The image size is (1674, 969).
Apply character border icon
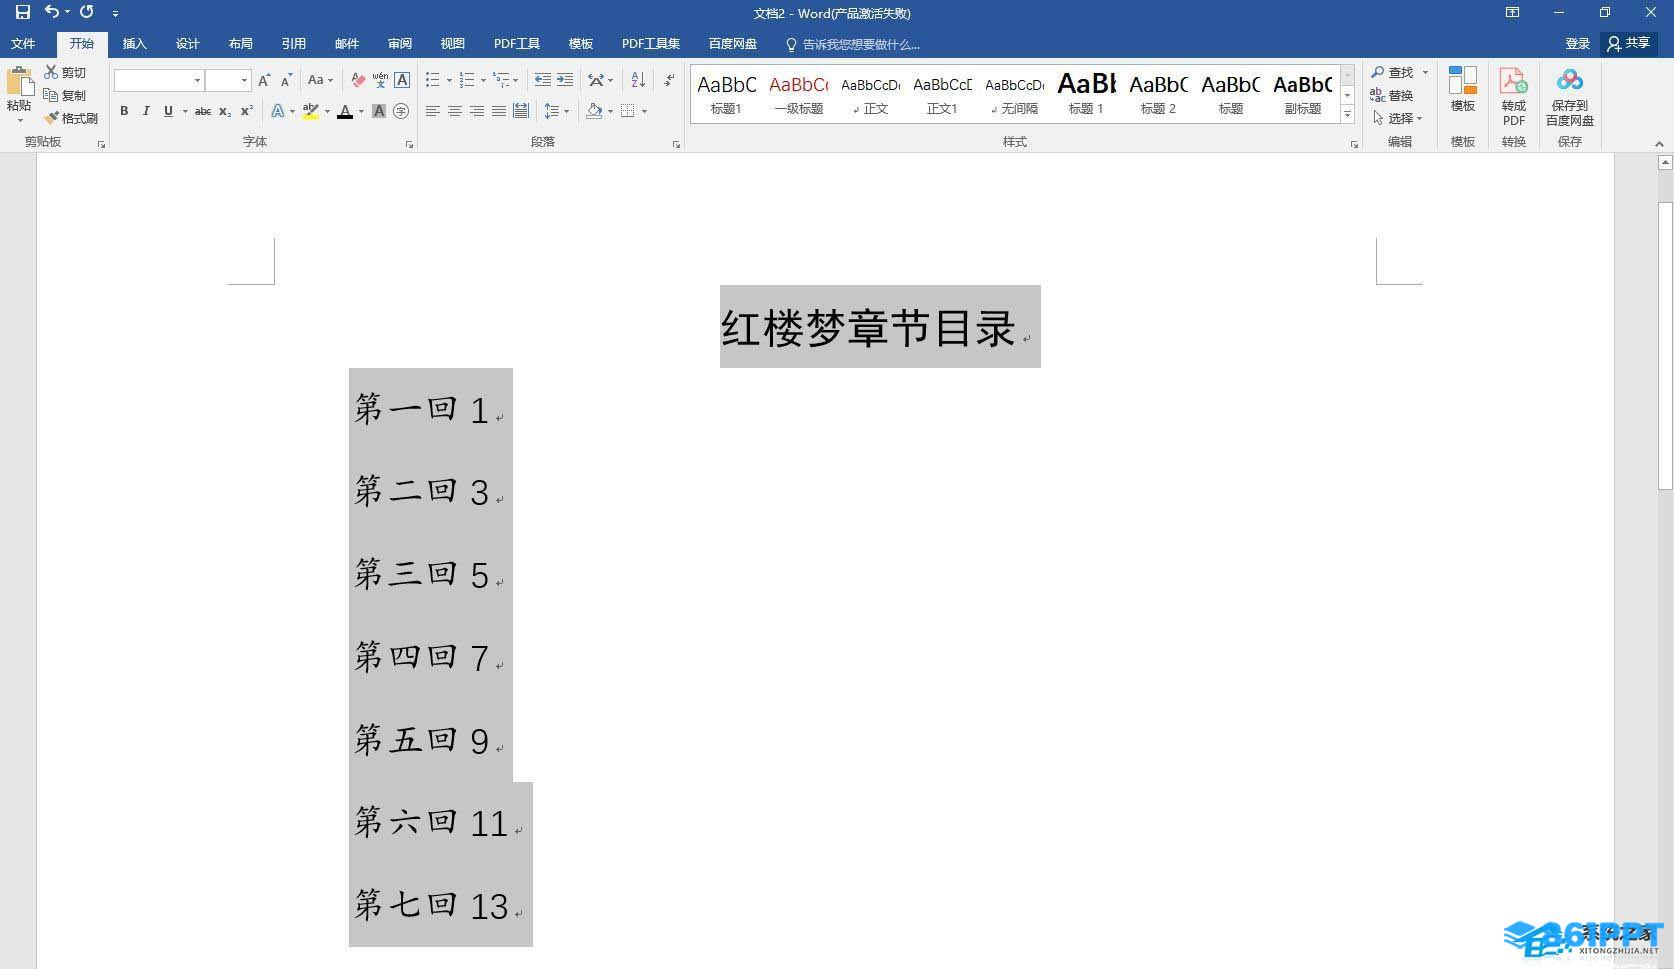pyautogui.click(x=402, y=80)
